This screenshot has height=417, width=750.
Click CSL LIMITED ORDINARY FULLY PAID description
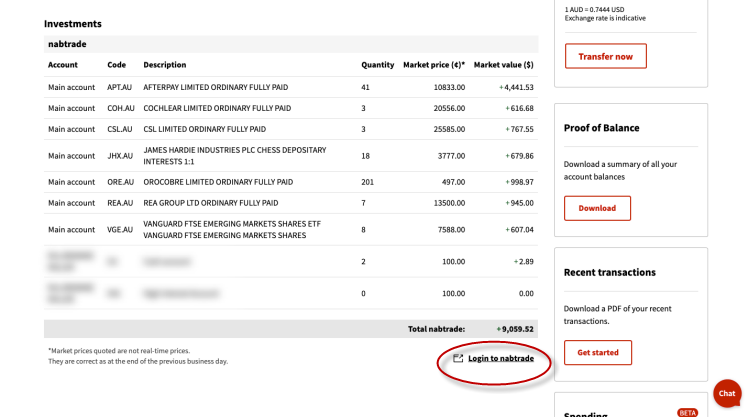click(x=205, y=130)
